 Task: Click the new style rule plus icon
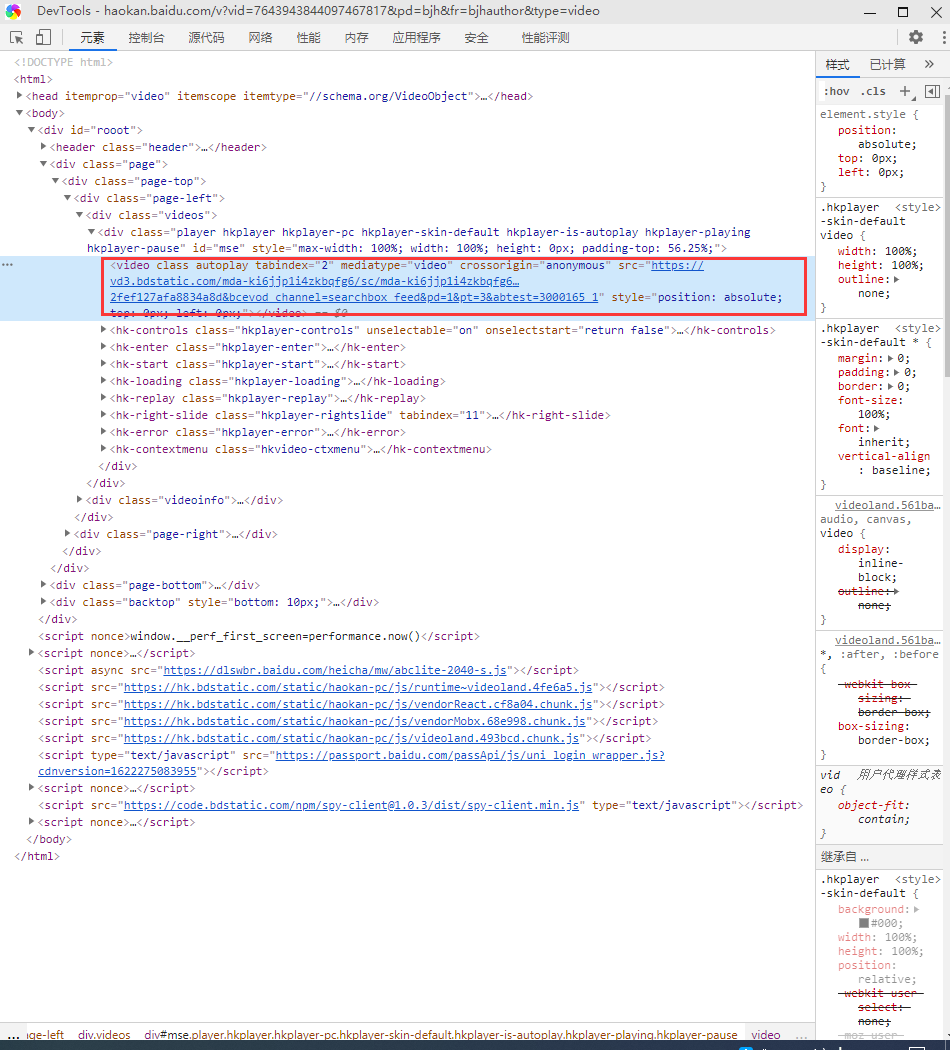(906, 91)
